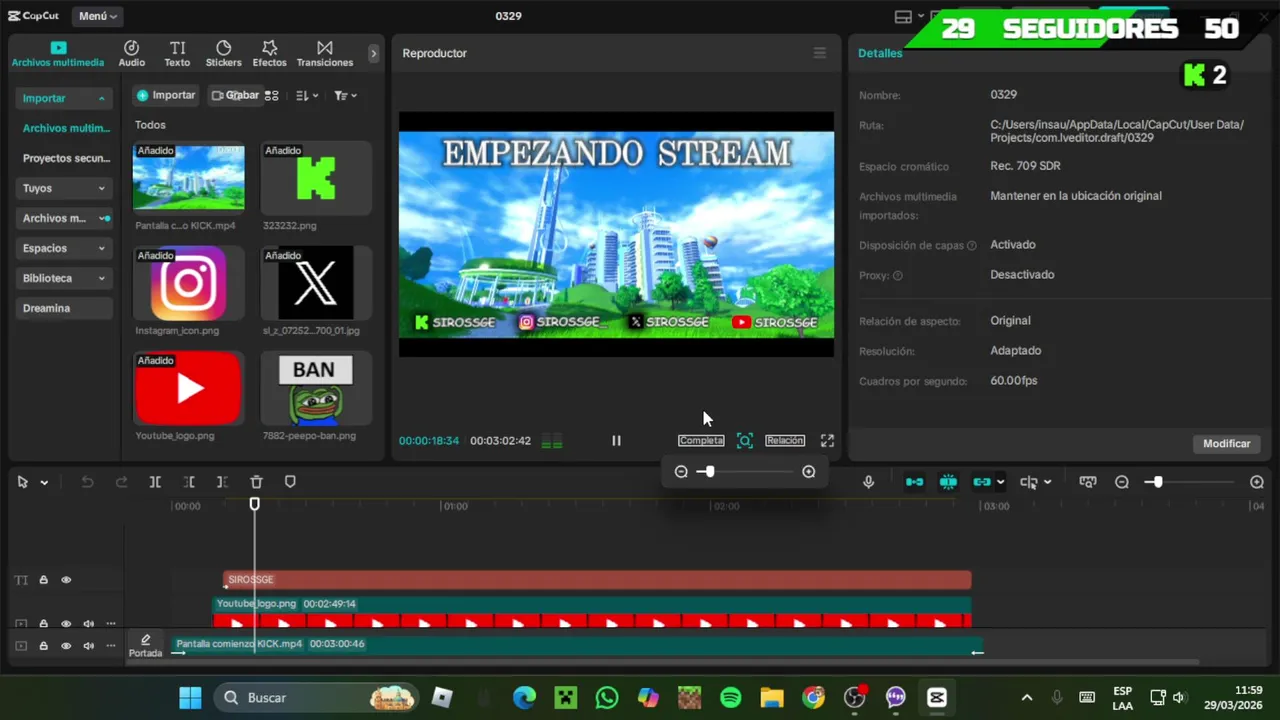Expand the Archivos m... sidebar section
The width and height of the screenshot is (1280, 720).
tap(65, 218)
